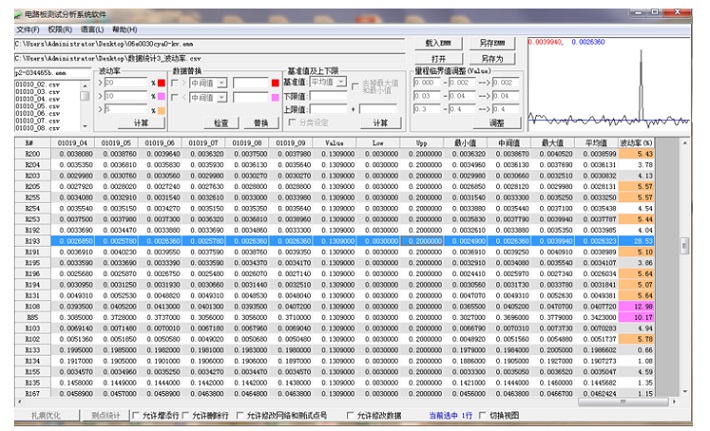
Task: Select 01010_02.csv in the file list
Action: [x=38, y=85]
